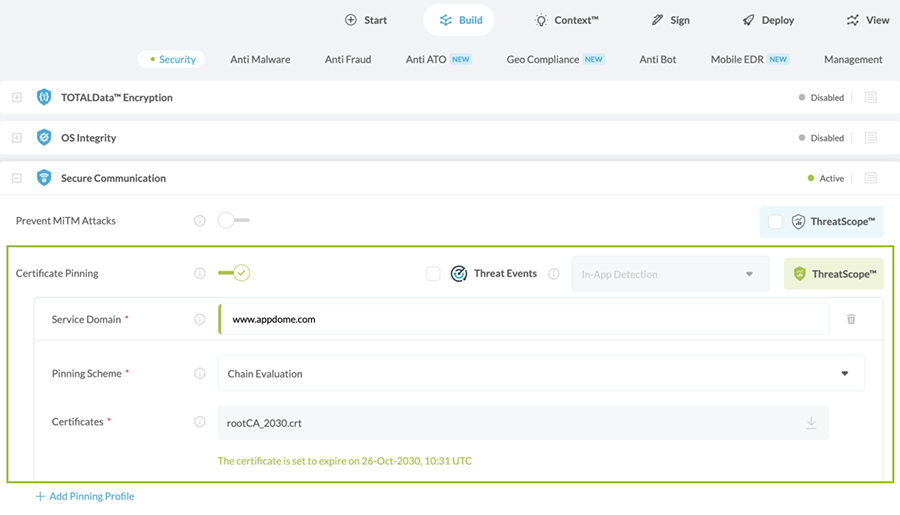Click the info icon next to Threat Events

554,274
